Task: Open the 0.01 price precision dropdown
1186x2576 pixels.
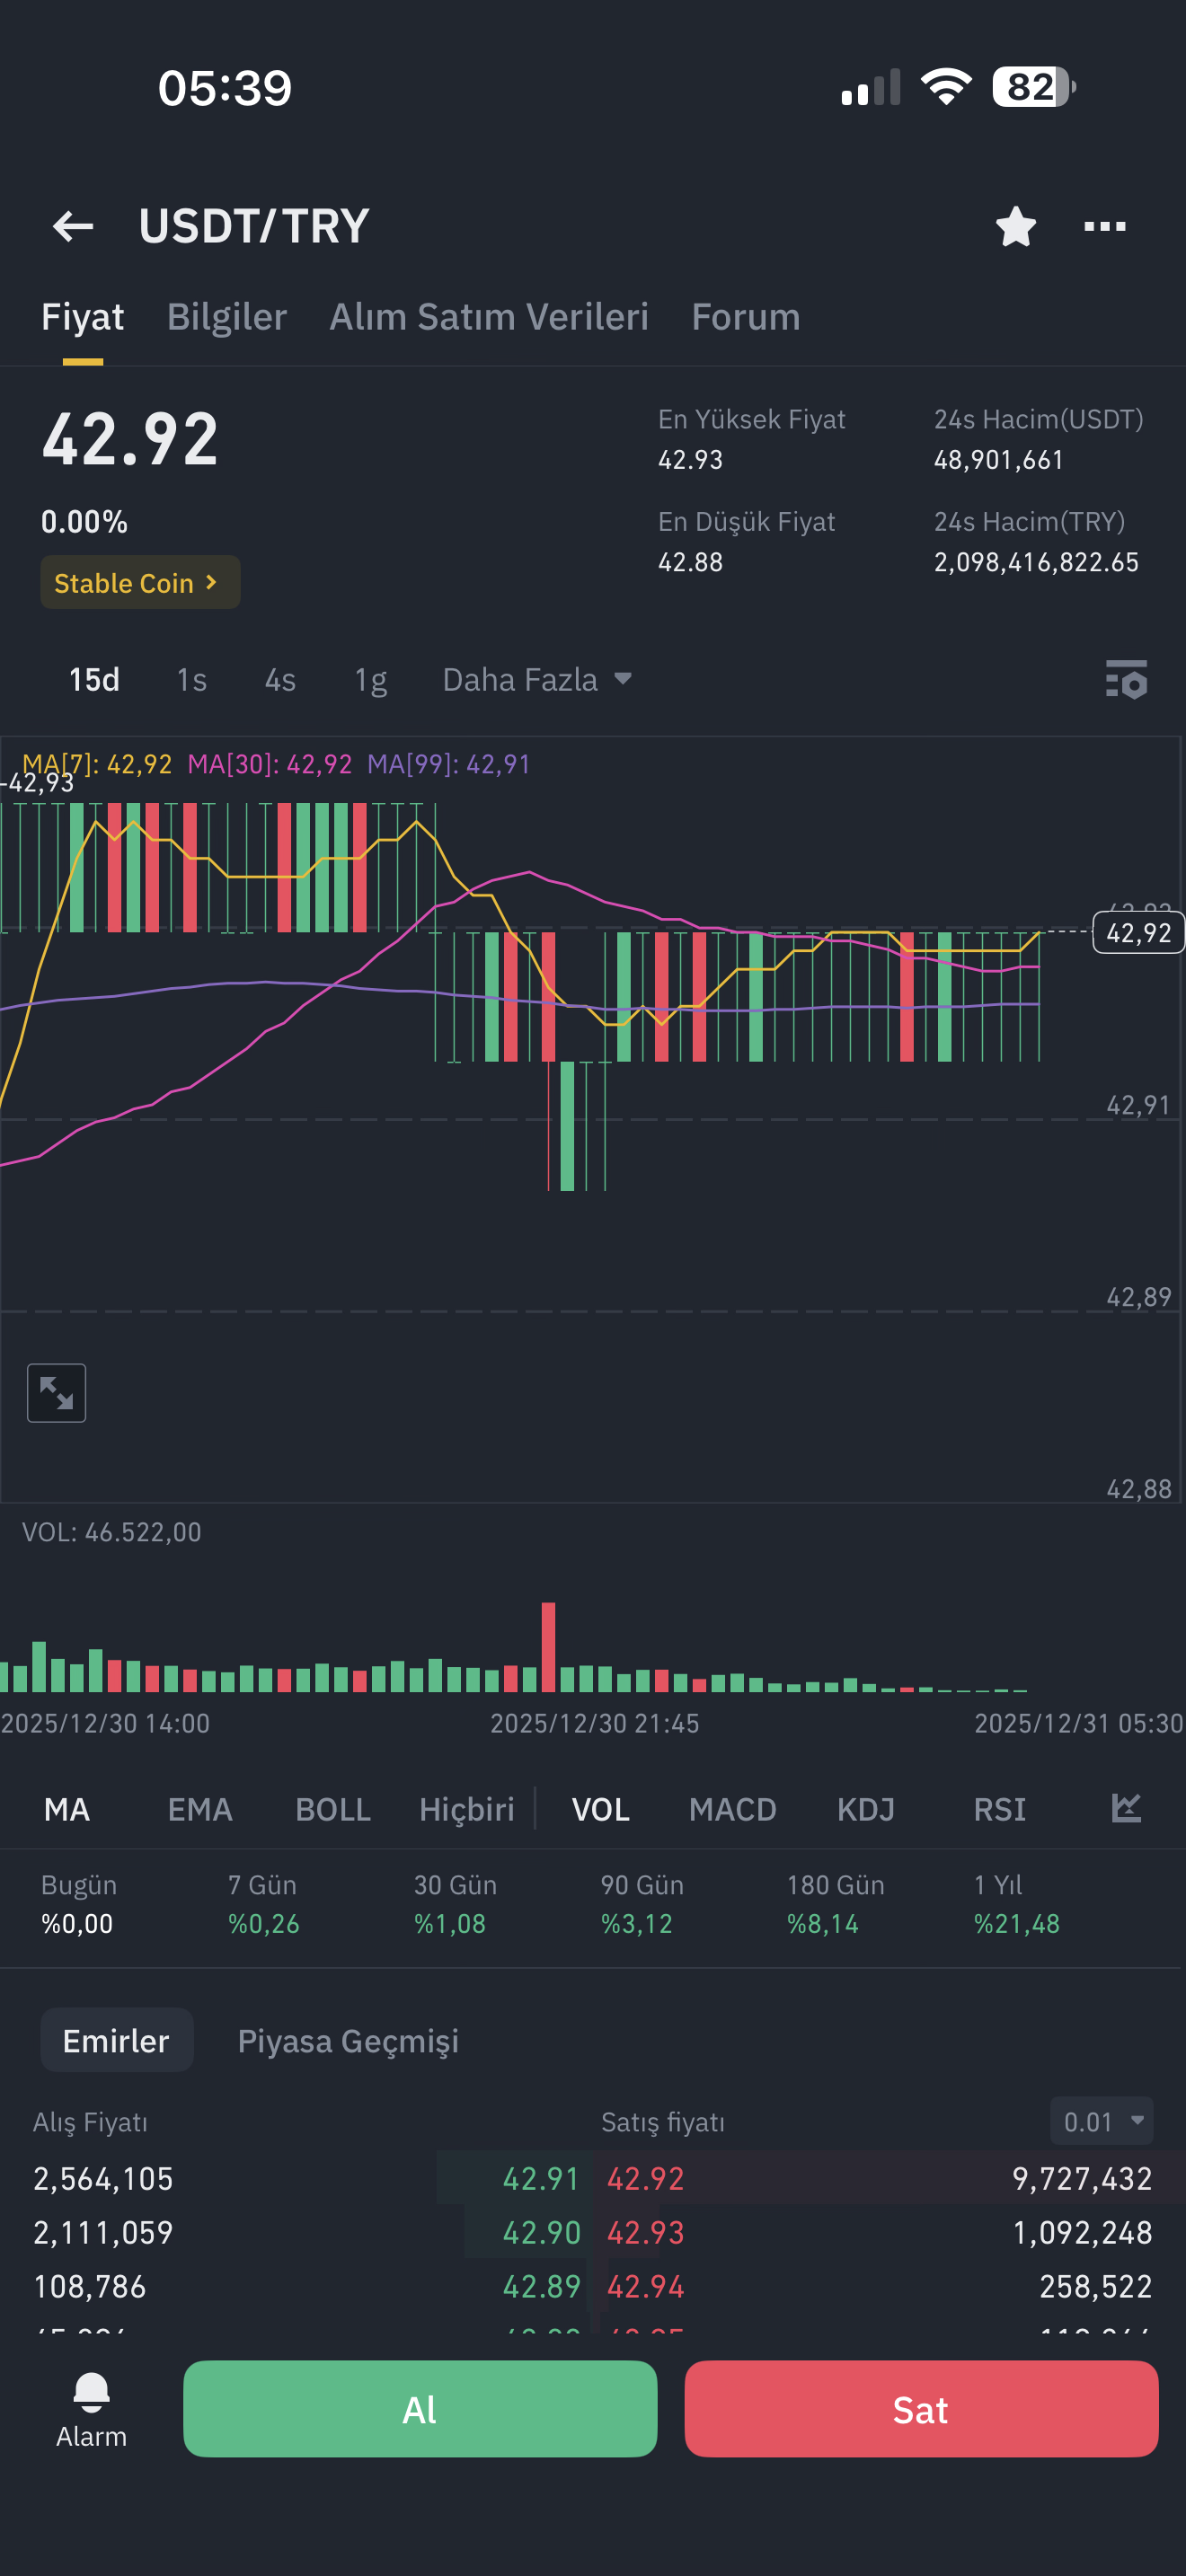Action: (1102, 2121)
